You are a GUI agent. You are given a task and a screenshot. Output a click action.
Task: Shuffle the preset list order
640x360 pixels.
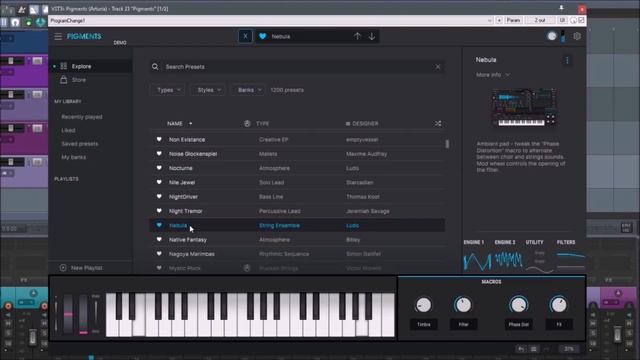[x=438, y=124]
